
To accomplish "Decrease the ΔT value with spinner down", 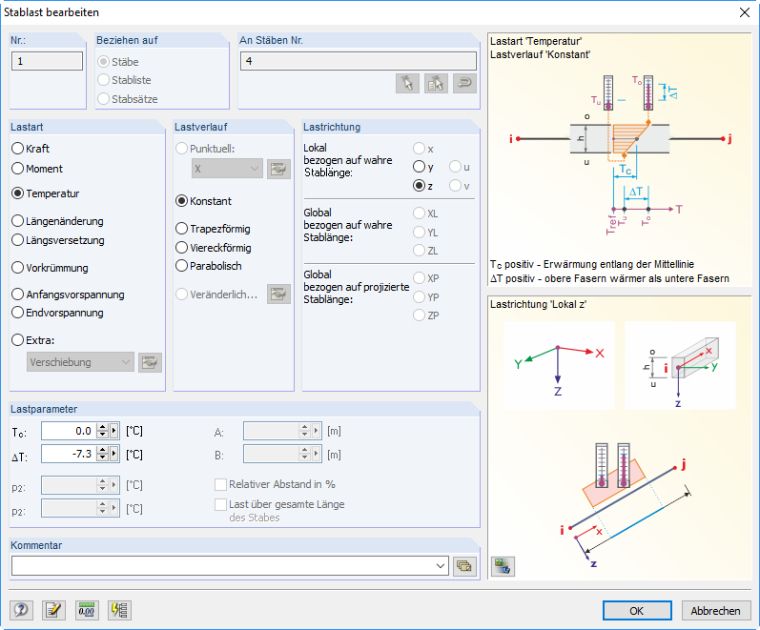I will (102, 457).
